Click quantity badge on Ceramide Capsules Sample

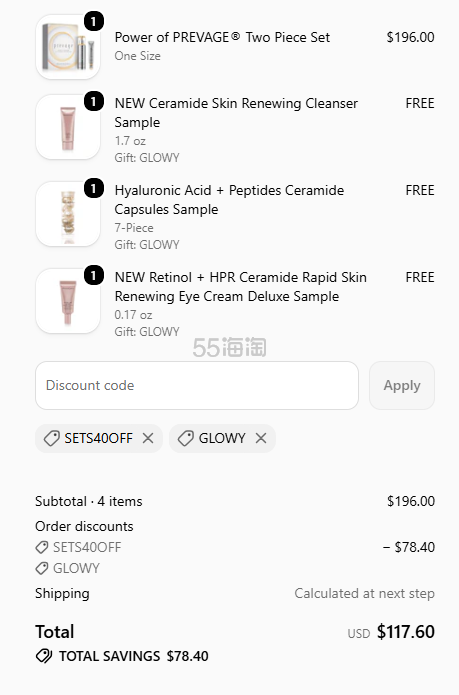click(x=94, y=189)
